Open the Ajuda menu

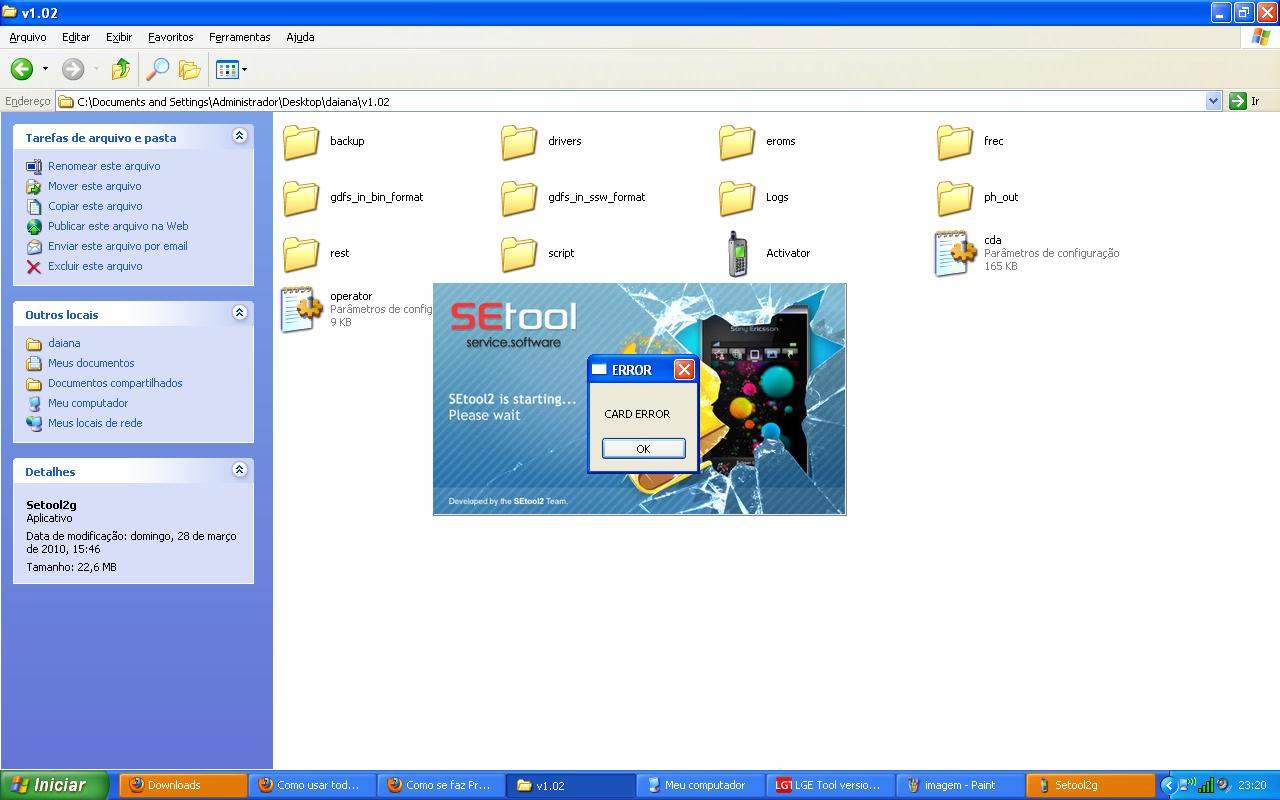pos(300,37)
